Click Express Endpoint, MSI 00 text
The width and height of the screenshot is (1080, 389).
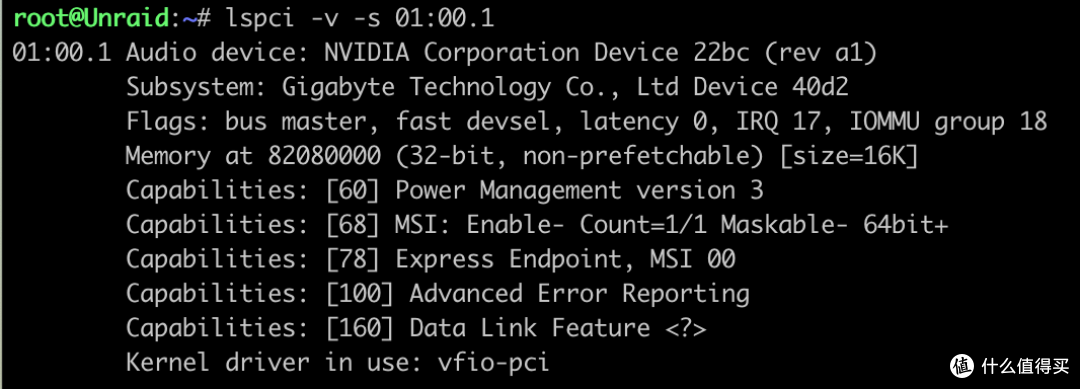[x=565, y=260]
